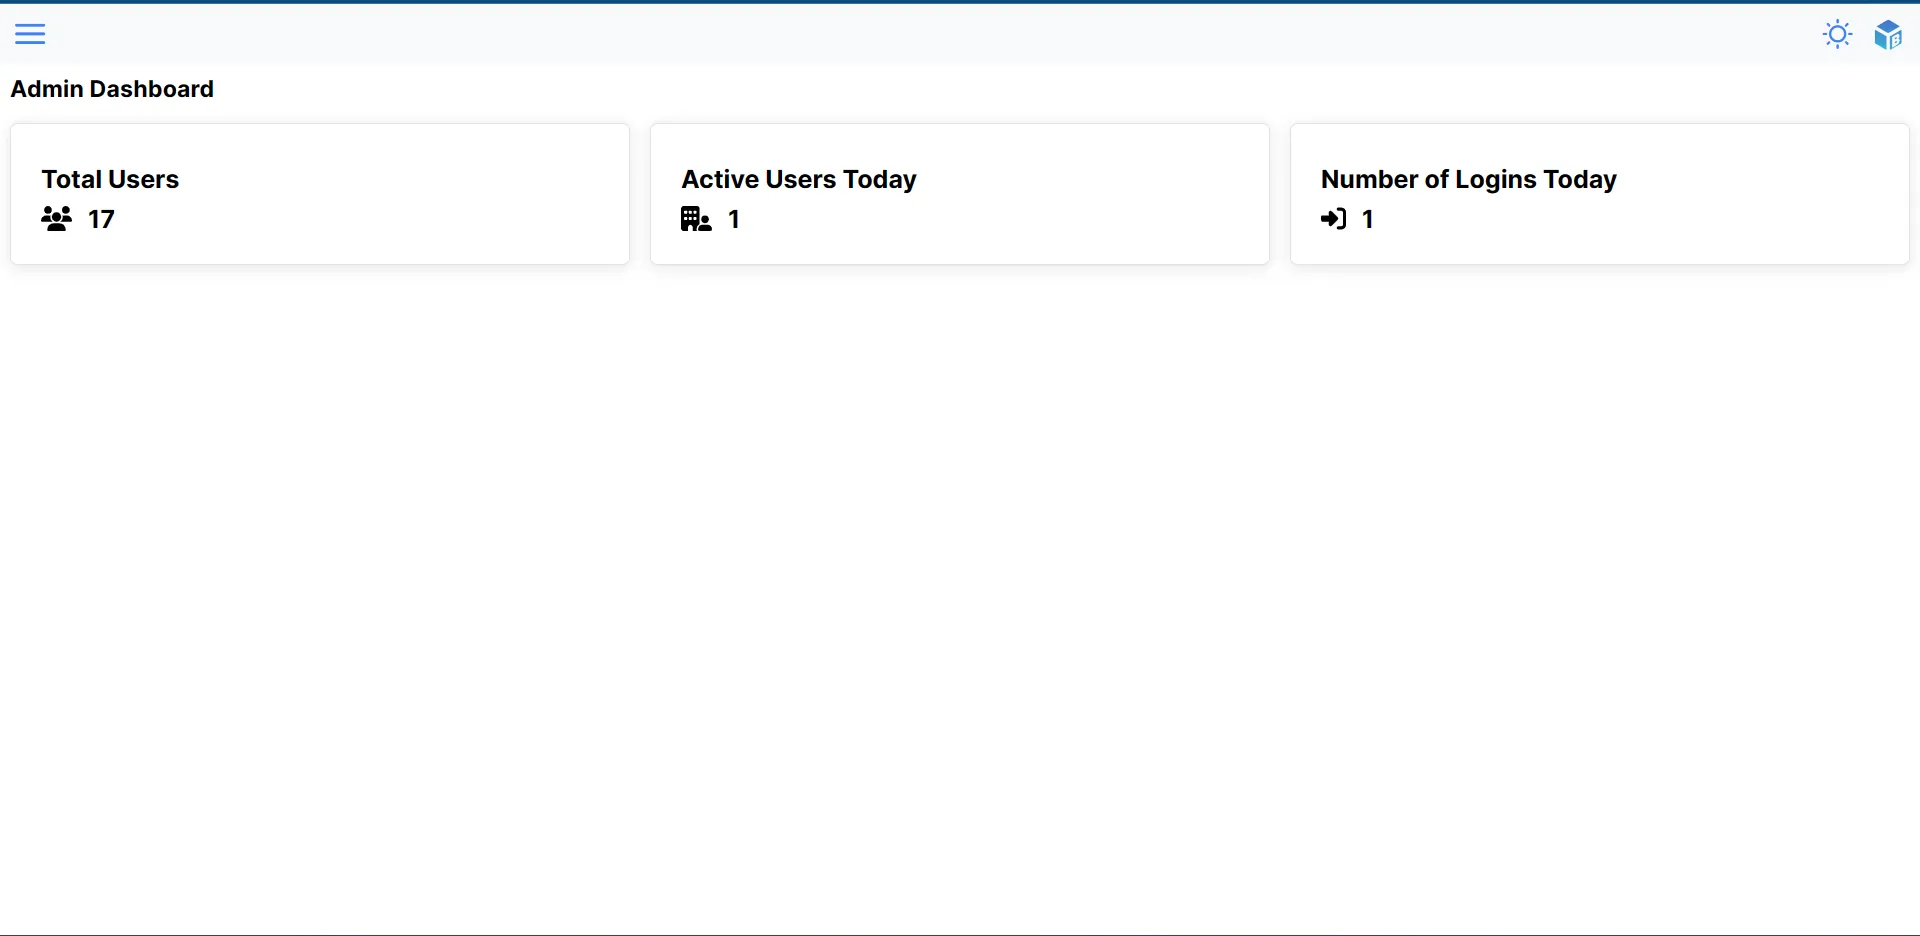
Task: Click the building icon on Active Users Today card
Action: (695, 219)
